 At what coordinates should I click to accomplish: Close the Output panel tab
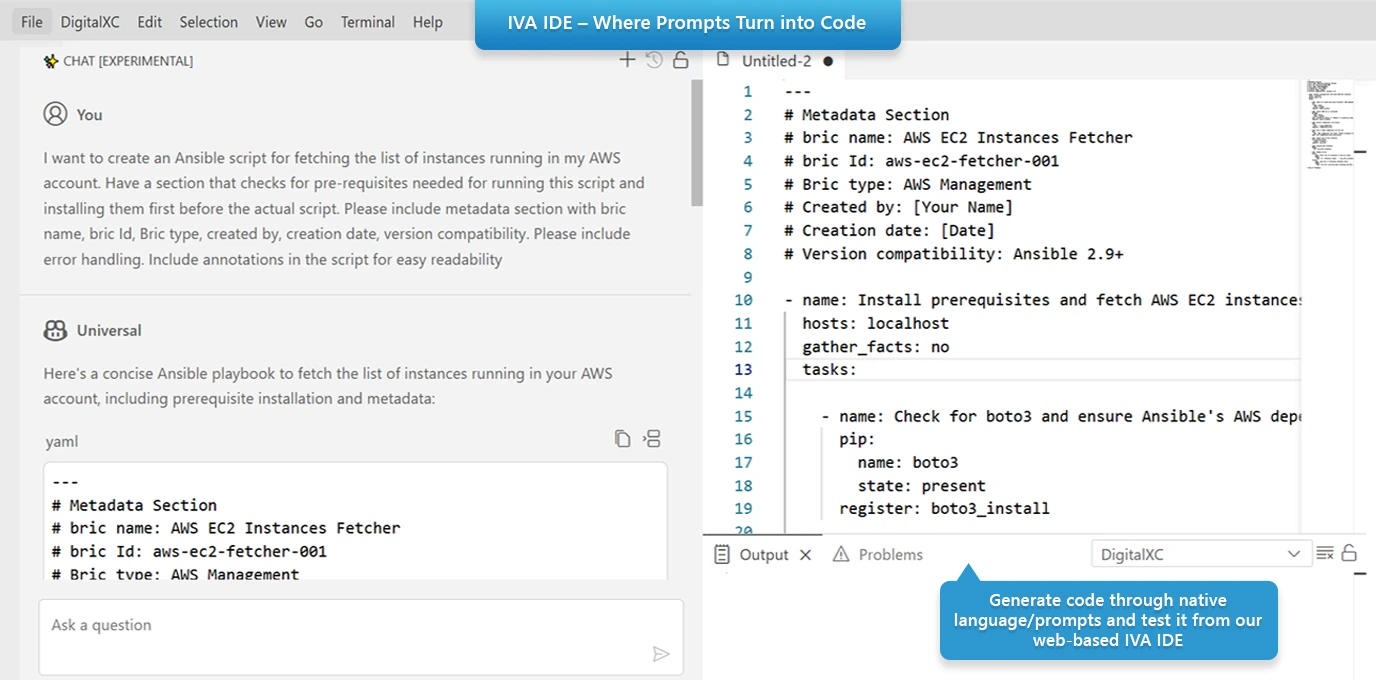806,555
